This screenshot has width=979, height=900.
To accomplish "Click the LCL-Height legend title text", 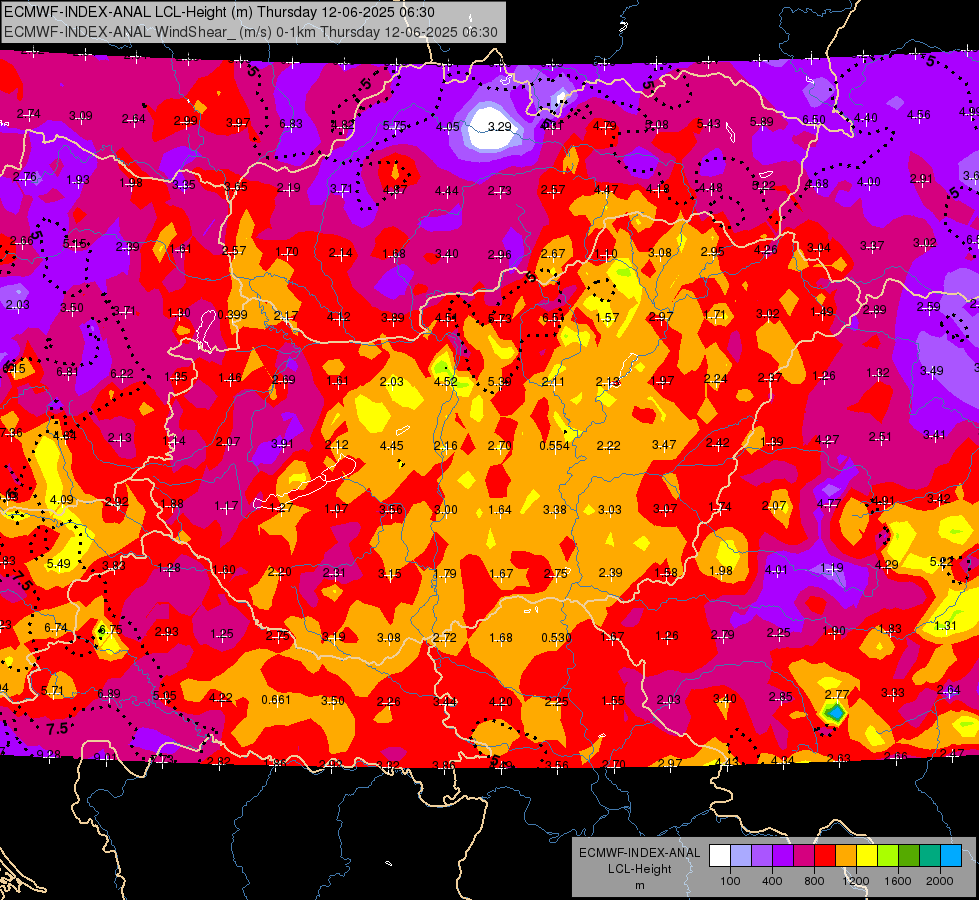I will [x=639, y=869].
